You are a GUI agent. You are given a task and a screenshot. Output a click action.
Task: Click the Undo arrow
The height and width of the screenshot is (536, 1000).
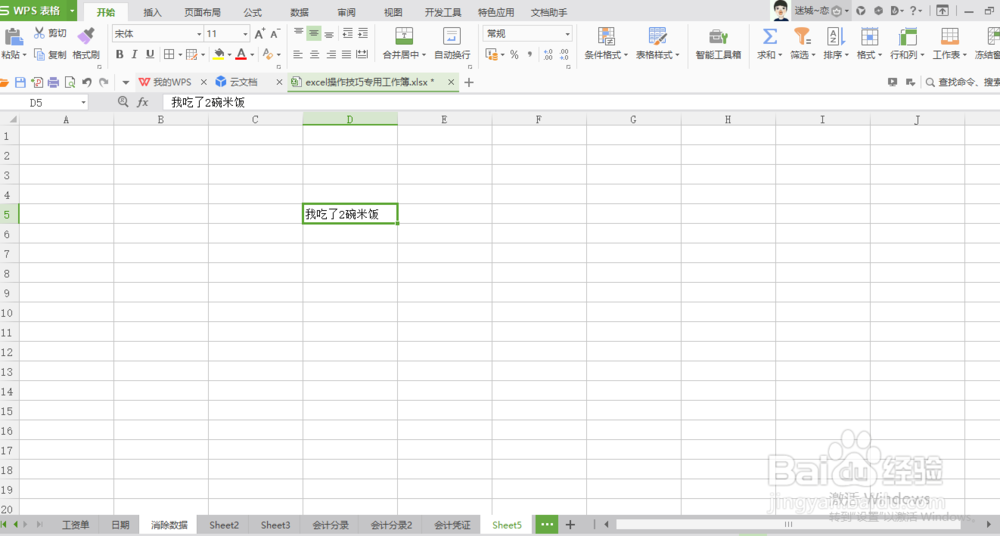tap(87, 82)
